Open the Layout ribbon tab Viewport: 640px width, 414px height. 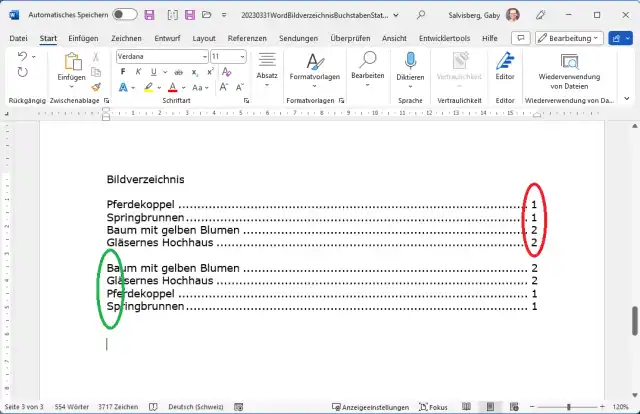(204, 38)
